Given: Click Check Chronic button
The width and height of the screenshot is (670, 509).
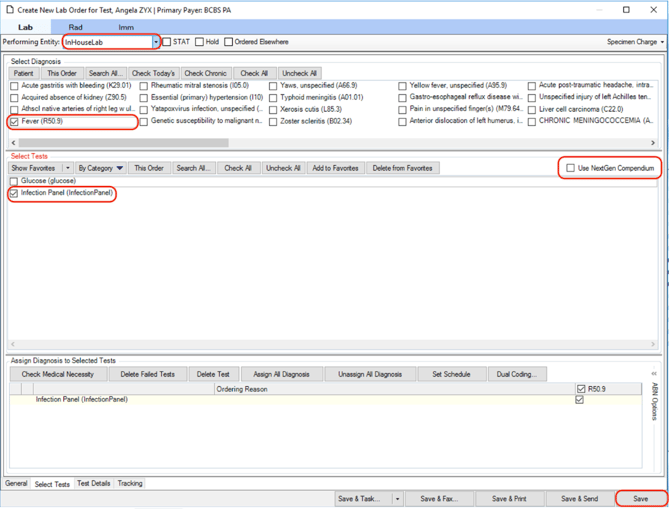Looking at the screenshot, I should 206,73.
